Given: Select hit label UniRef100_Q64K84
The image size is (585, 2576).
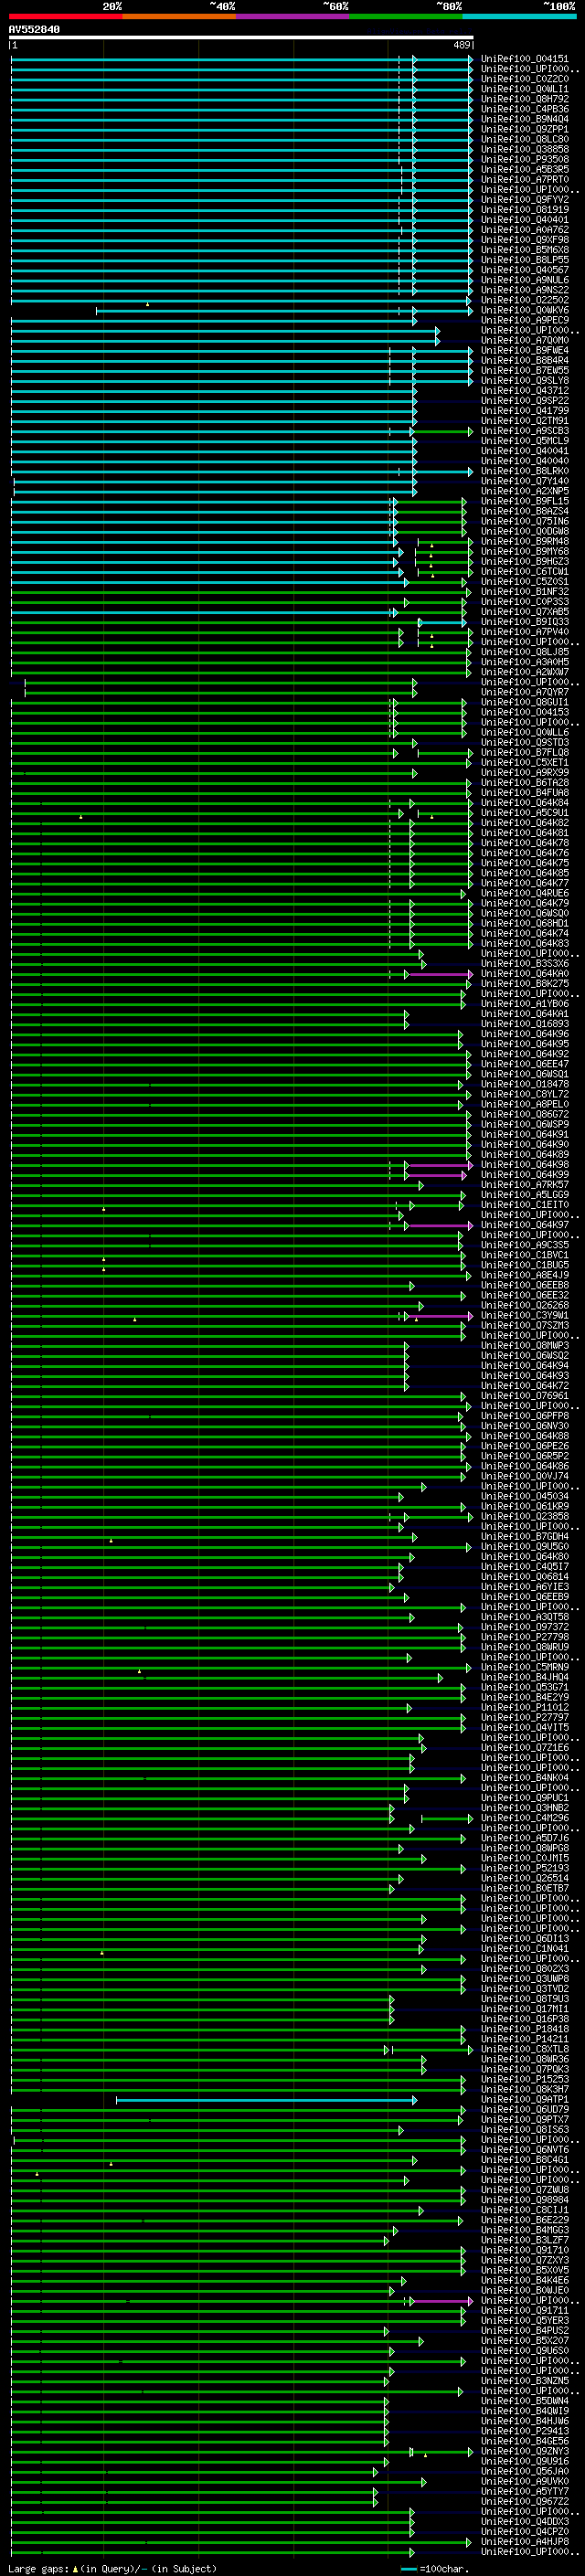Looking at the screenshot, I should tap(525, 803).
